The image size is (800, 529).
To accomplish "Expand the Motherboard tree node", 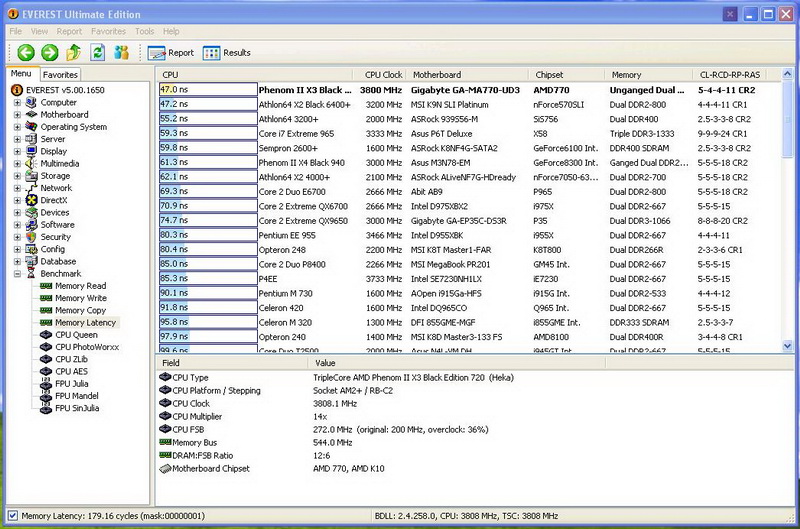I will pos(17,114).
